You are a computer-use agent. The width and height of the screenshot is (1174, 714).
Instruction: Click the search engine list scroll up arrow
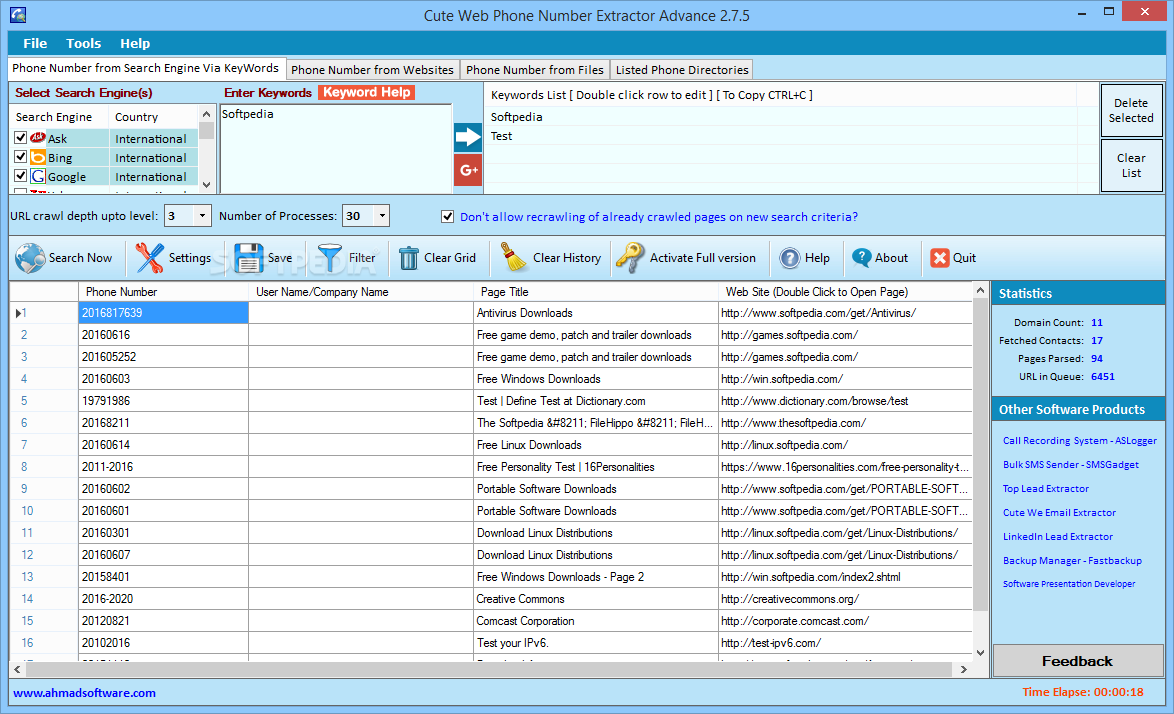(x=207, y=114)
